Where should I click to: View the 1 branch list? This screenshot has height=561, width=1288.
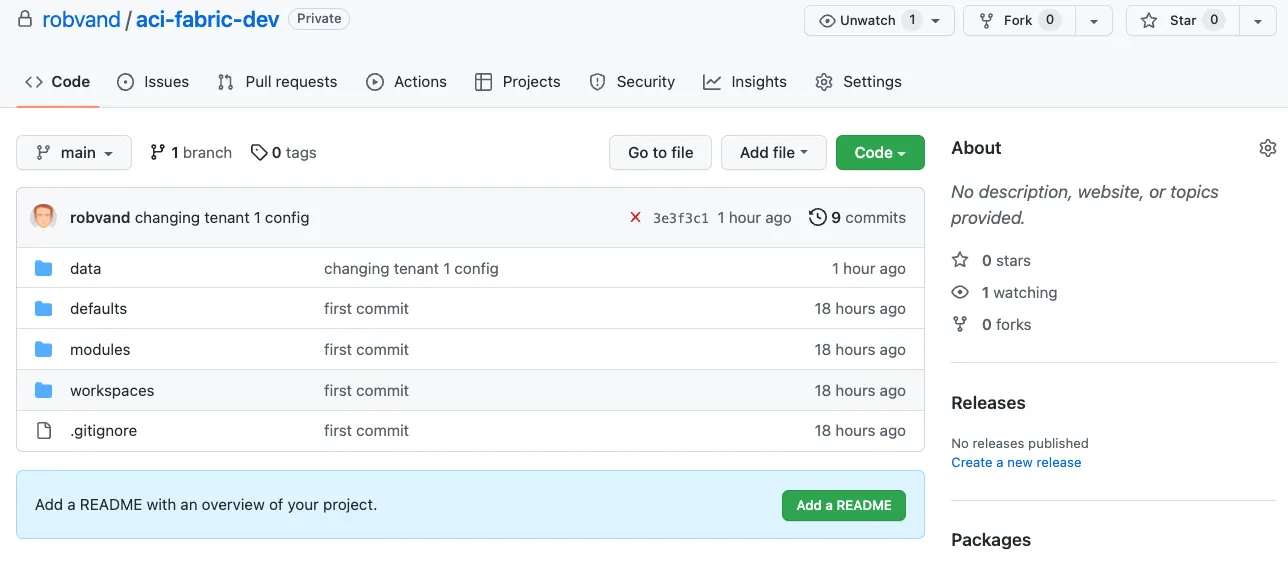(x=191, y=152)
